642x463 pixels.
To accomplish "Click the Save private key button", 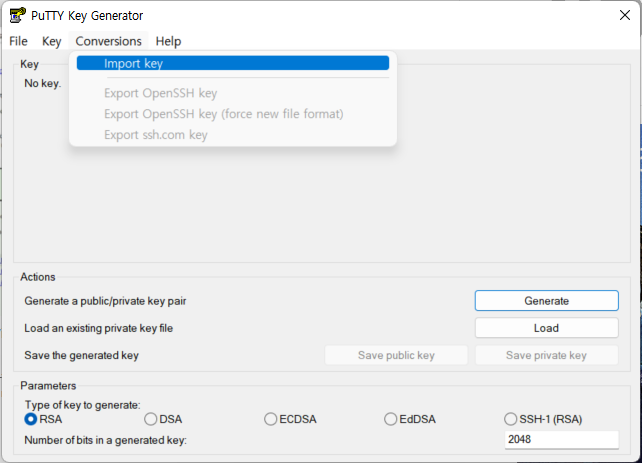I will pyautogui.click(x=547, y=355).
